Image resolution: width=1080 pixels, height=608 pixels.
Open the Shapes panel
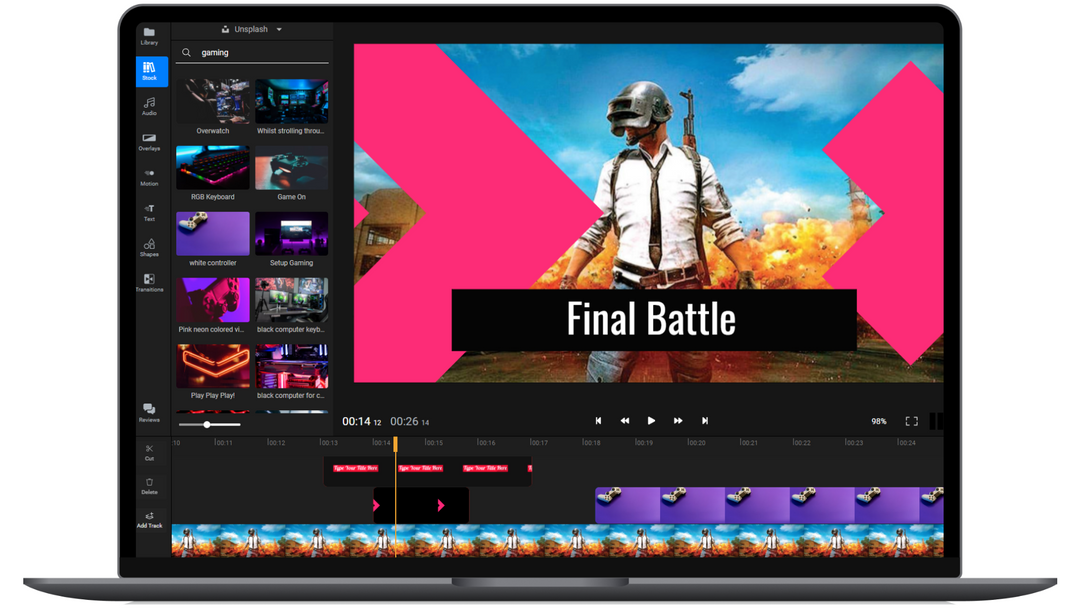tap(149, 248)
